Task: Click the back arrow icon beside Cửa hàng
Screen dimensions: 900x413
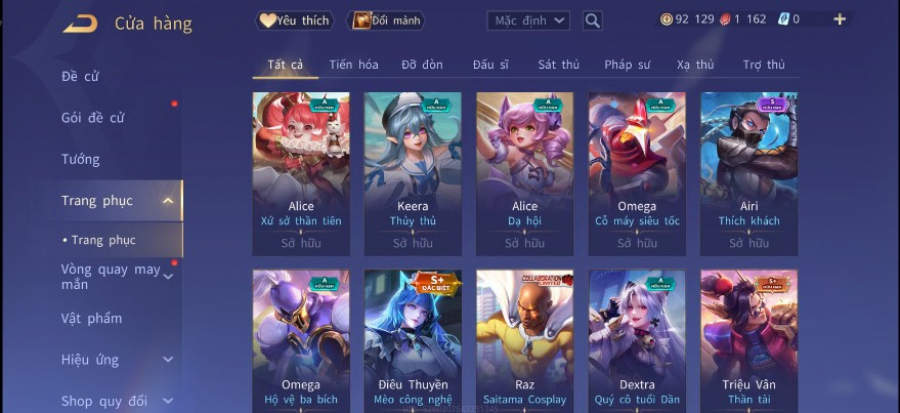Action: coord(80,24)
